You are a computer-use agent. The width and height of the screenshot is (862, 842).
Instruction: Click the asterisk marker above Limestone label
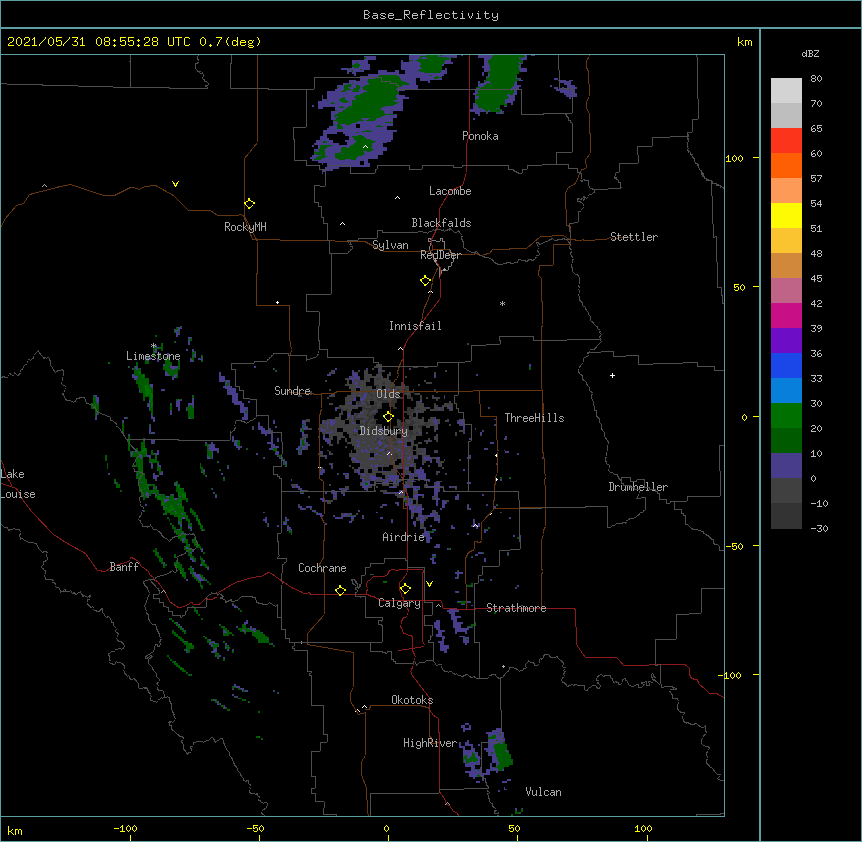[x=154, y=346]
